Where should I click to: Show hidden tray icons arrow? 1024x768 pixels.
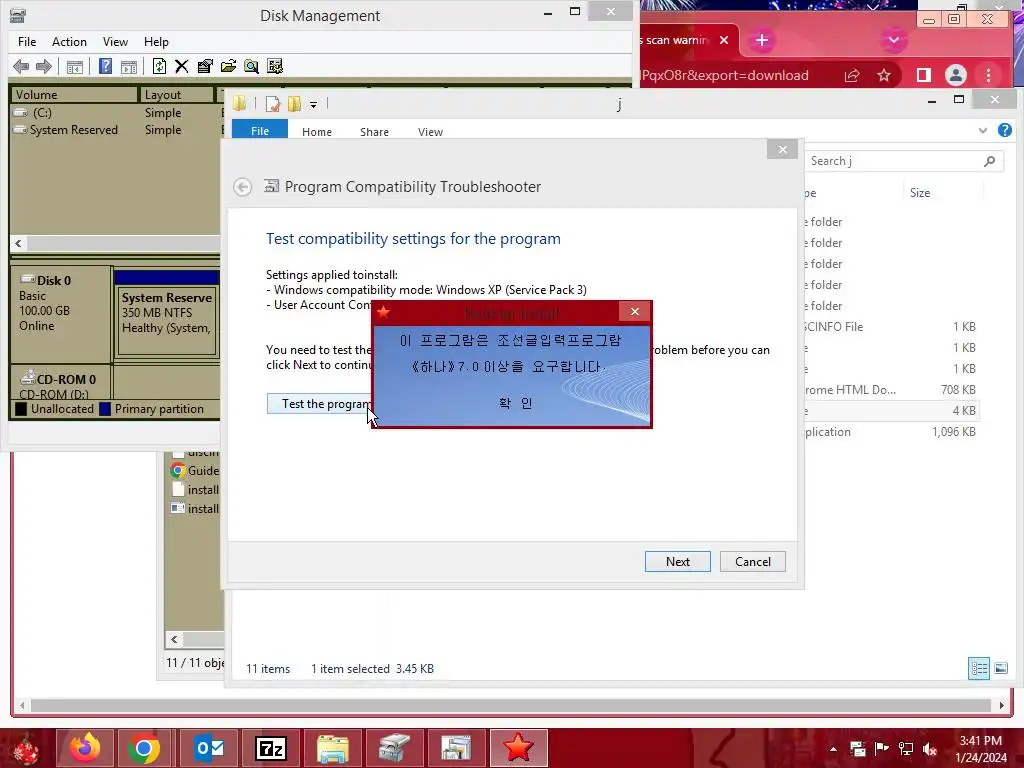pyautogui.click(x=833, y=749)
